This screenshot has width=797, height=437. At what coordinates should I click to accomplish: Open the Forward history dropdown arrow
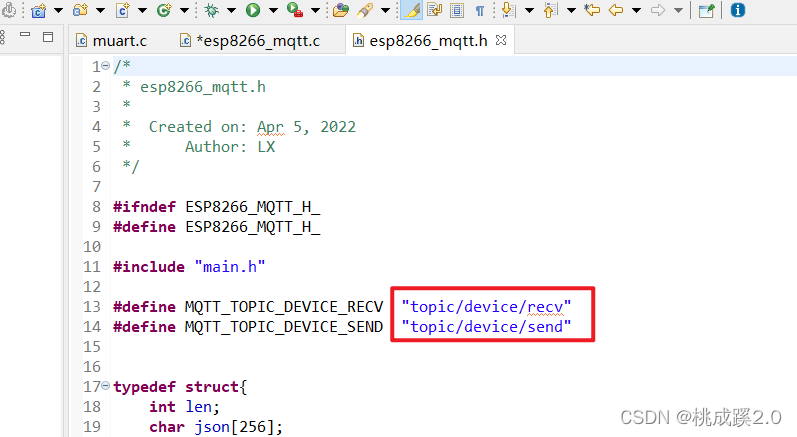[678, 10]
